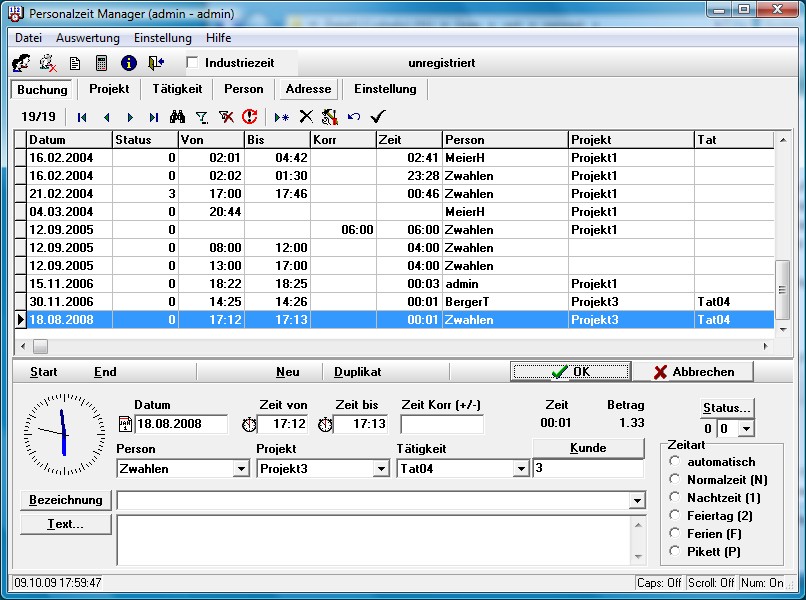Select the Ferien (F) option
This screenshot has height=600, width=806.
coord(674,533)
